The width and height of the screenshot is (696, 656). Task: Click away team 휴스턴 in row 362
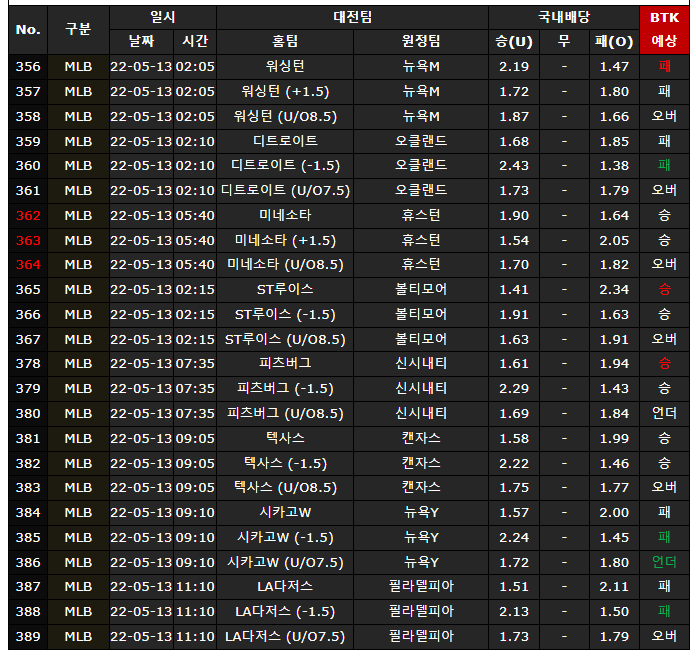[421, 216]
